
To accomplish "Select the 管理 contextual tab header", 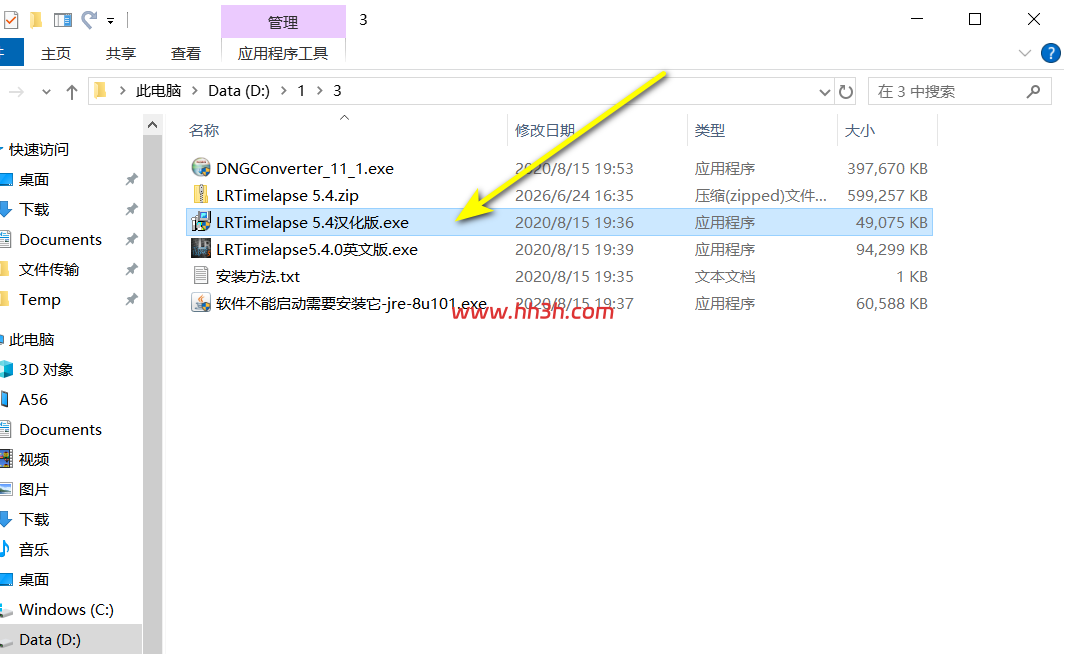I will pyautogui.click(x=283, y=22).
